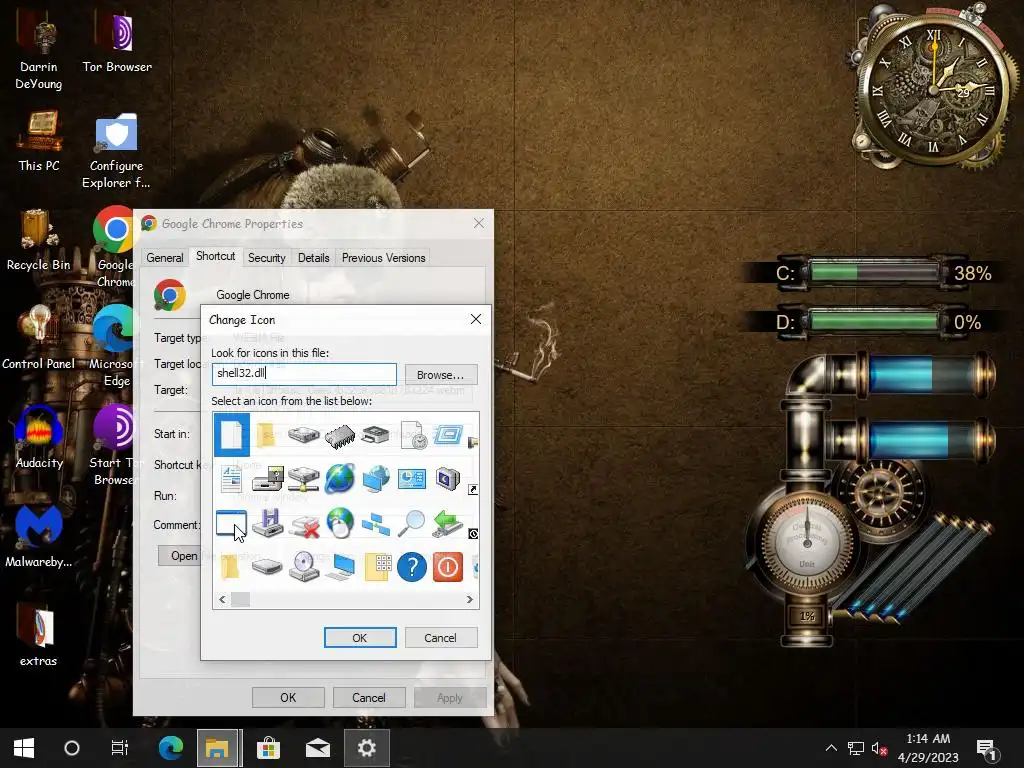Switch to the General tab
Screen dimensions: 1024x768
pyautogui.click(x=165, y=258)
